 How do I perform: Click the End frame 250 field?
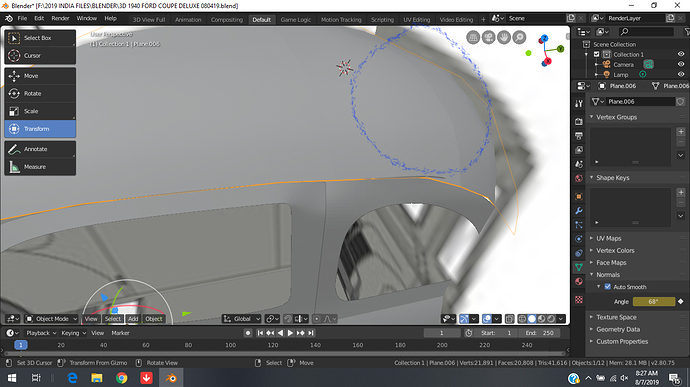[540, 333]
